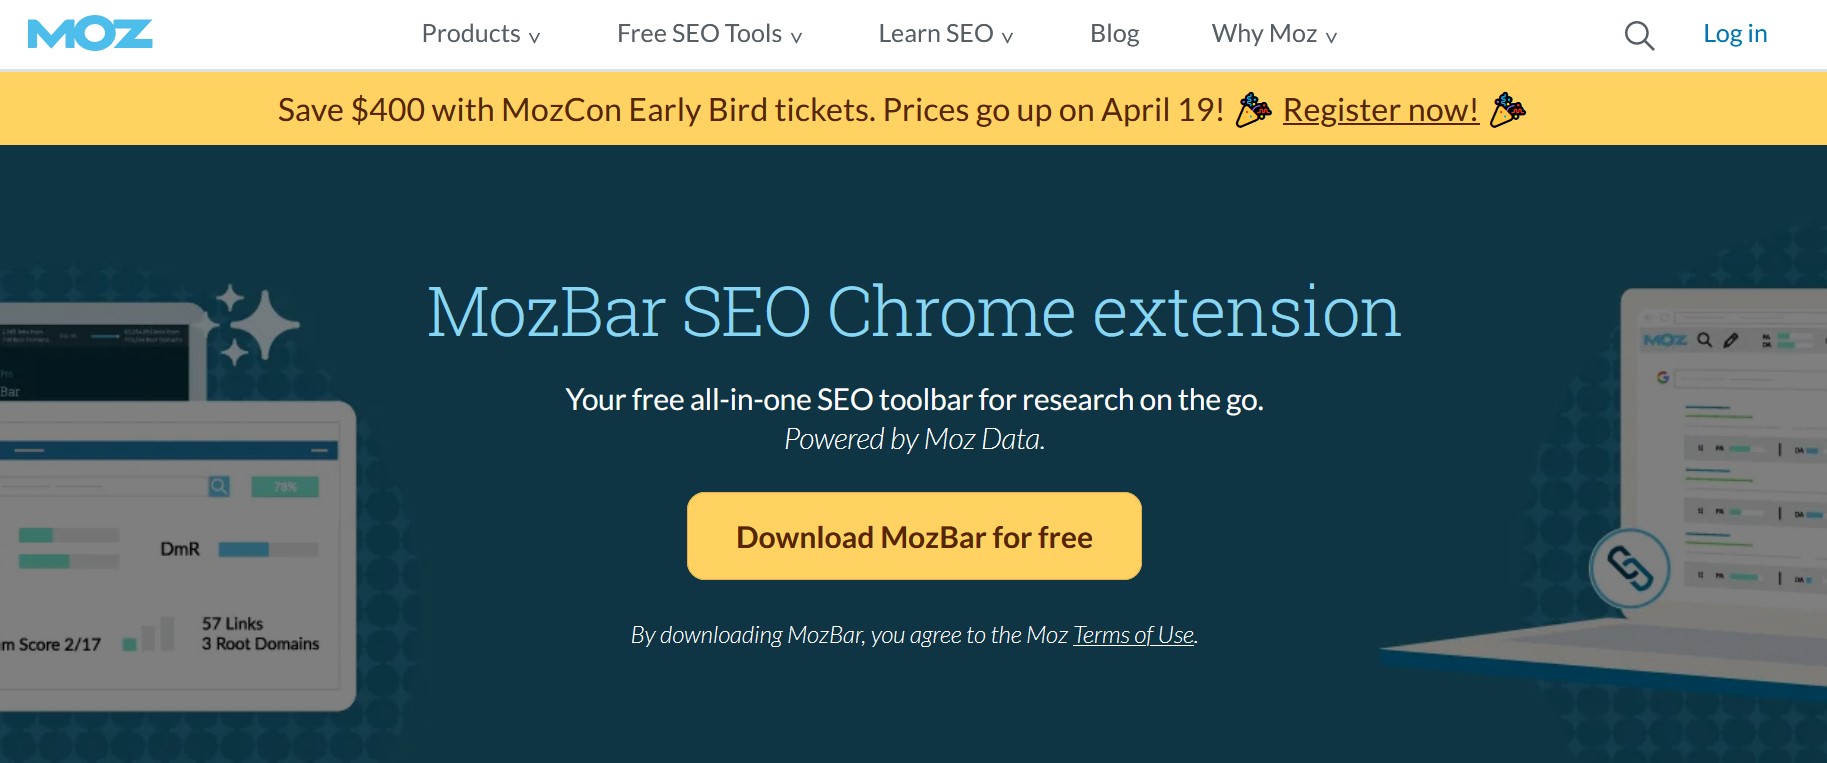Image resolution: width=1827 pixels, height=763 pixels.
Task: Click Download MozBar for free button
Action: click(x=914, y=536)
